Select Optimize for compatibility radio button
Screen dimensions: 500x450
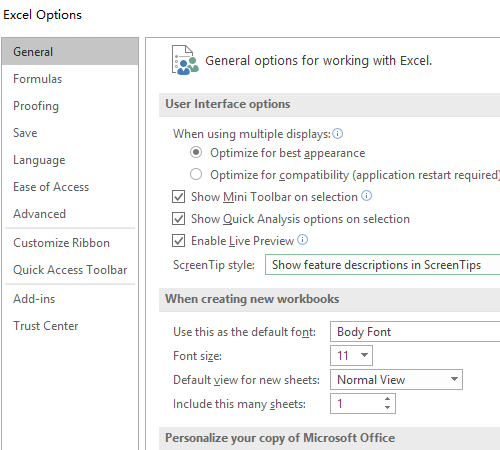(196, 174)
